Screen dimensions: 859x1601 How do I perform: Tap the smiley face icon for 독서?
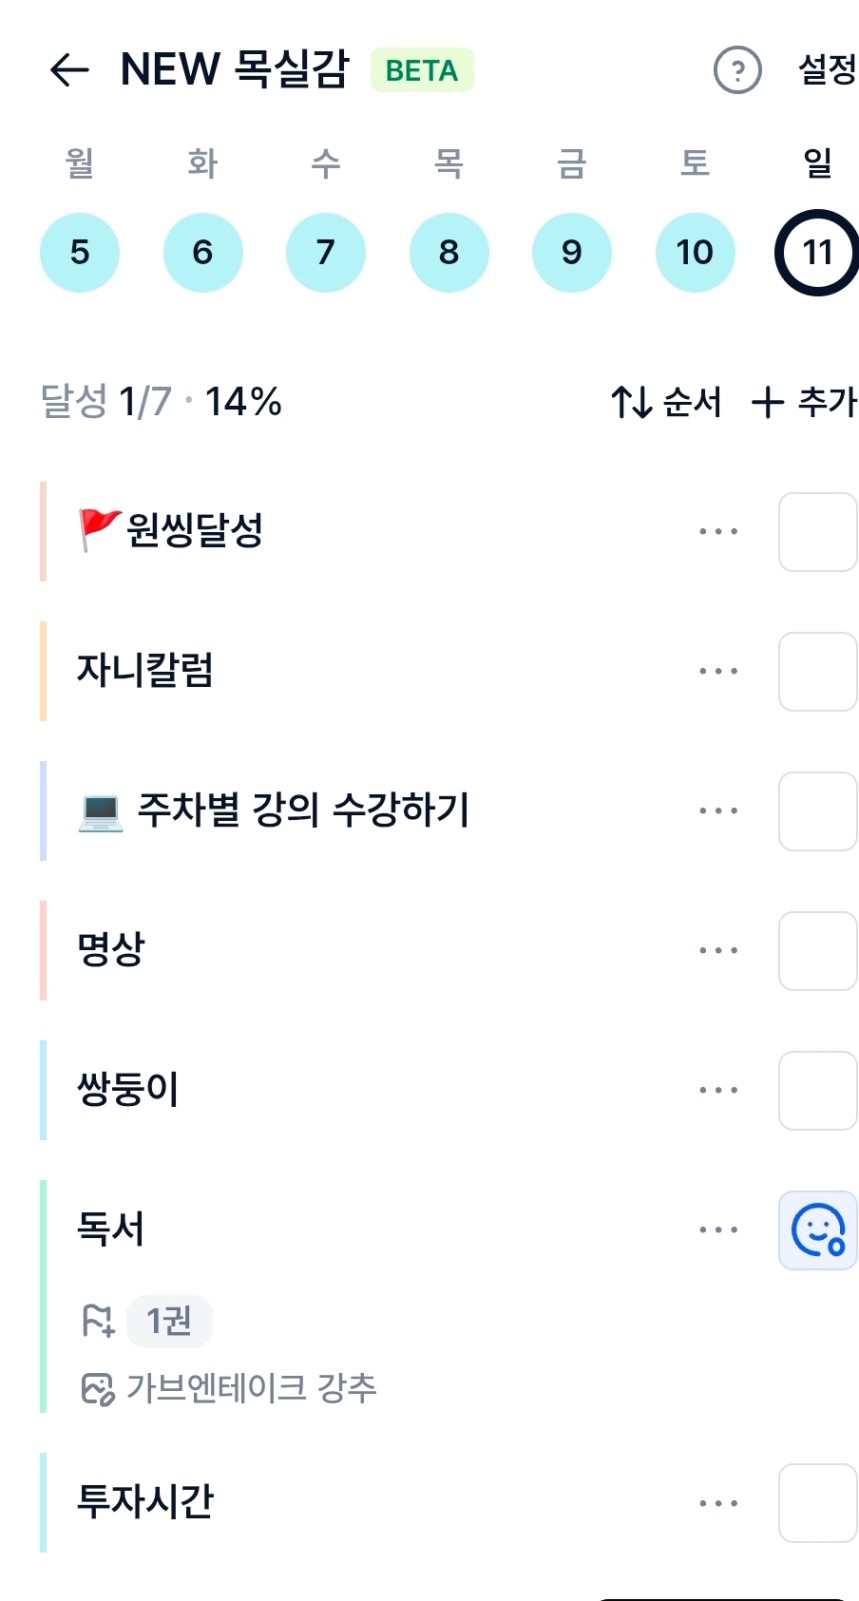point(817,1230)
